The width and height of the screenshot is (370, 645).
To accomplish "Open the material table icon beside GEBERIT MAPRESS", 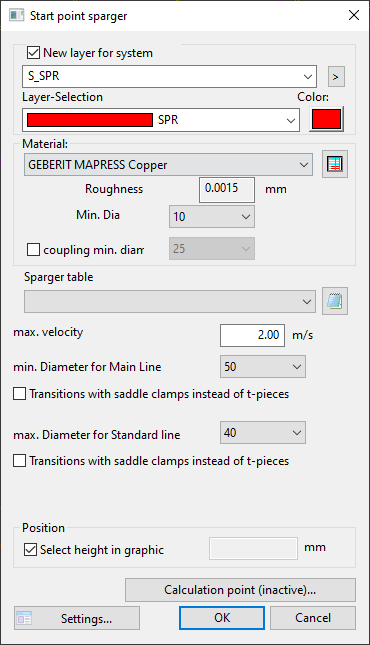I will (335, 164).
